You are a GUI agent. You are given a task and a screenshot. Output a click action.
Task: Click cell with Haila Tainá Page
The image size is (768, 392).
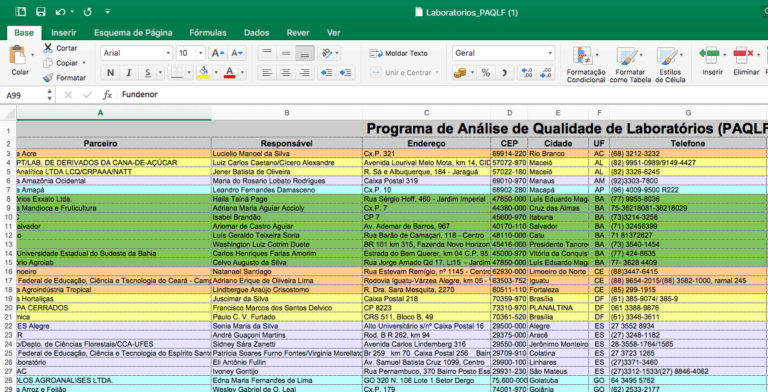pyautogui.click(x=287, y=199)
